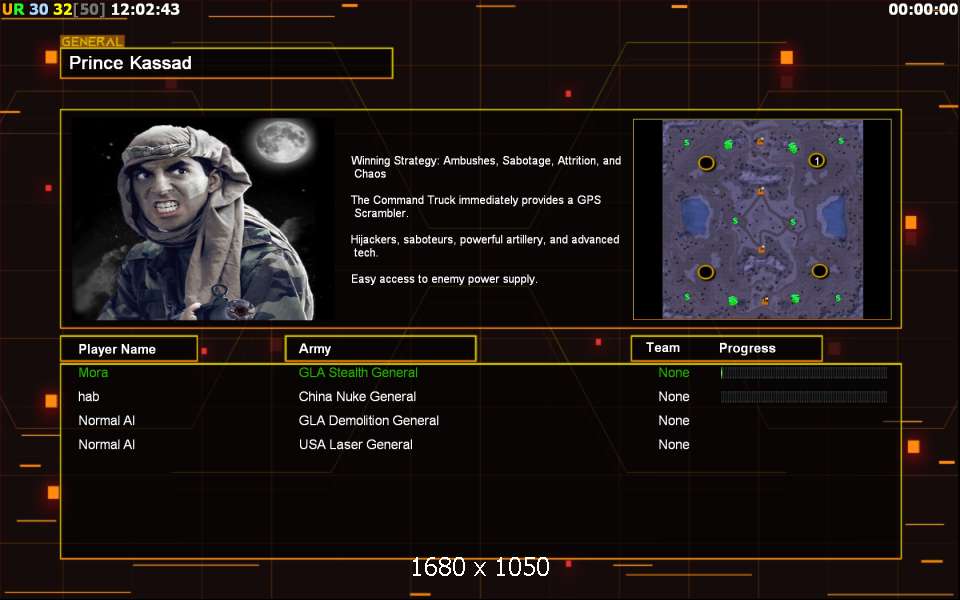Image resolution: width=960 pixels, height=600 pixels.
Task: Click the 00:00:00 game timer
Action: 923,9
